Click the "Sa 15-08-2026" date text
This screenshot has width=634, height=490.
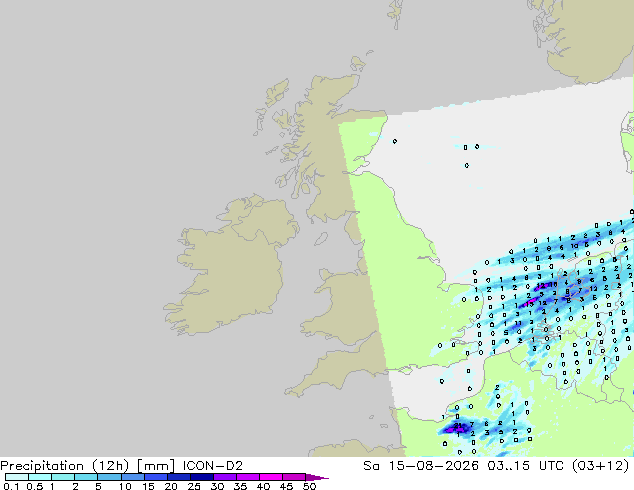pyautogui.click(x=421, y=466)
